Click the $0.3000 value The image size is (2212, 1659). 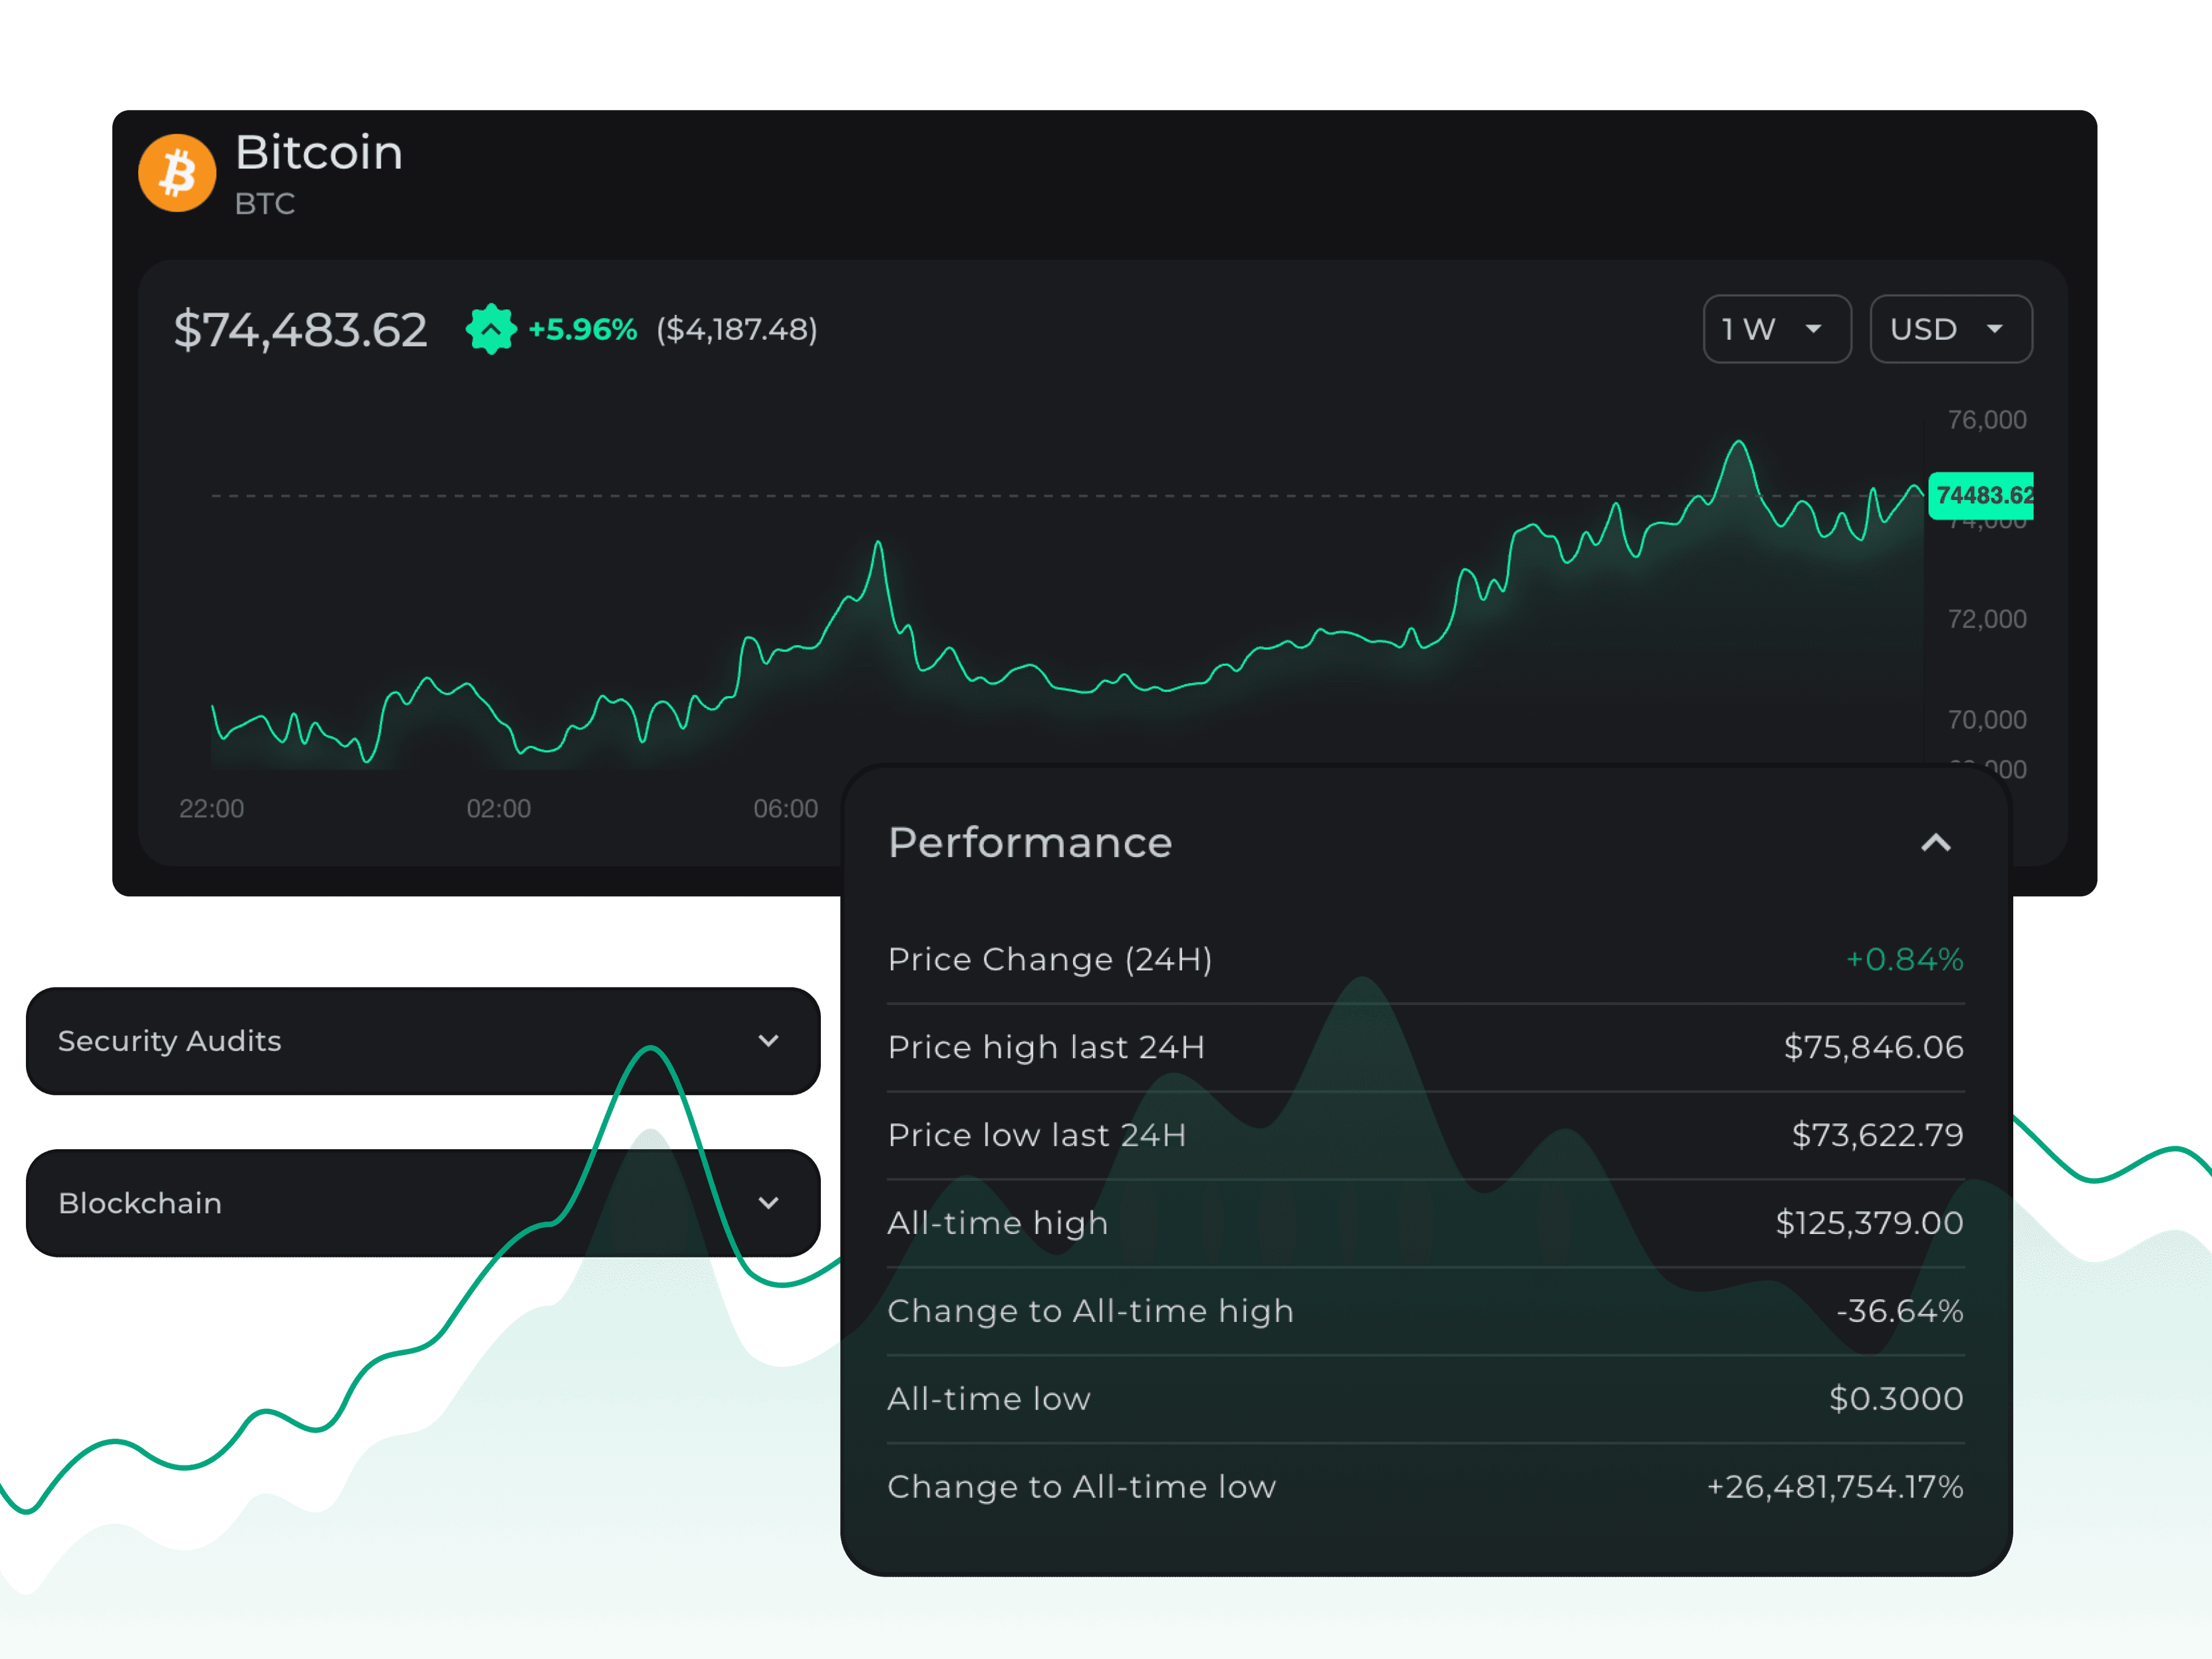[x=1896, y=1399]
